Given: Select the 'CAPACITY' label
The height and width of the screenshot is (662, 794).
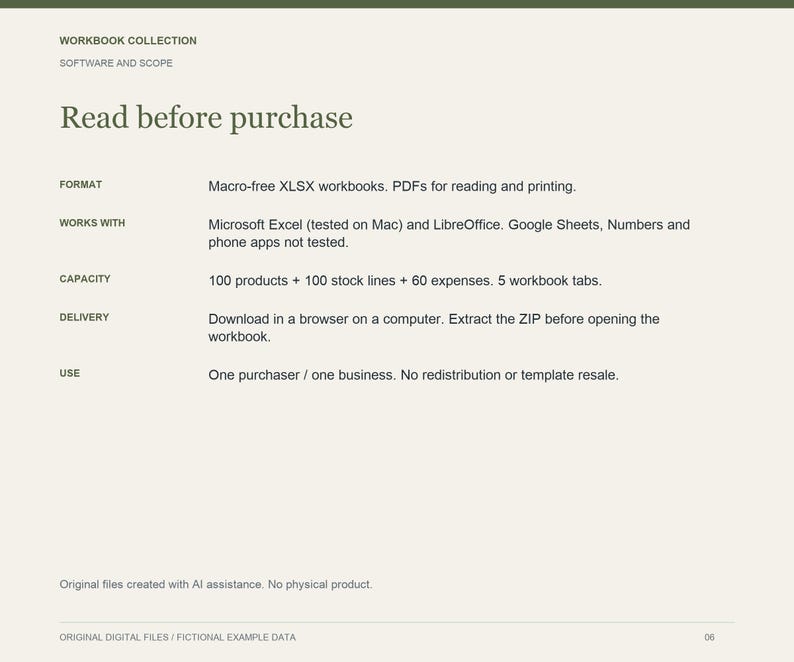Looking at the screenshot, I should [85, 279].
